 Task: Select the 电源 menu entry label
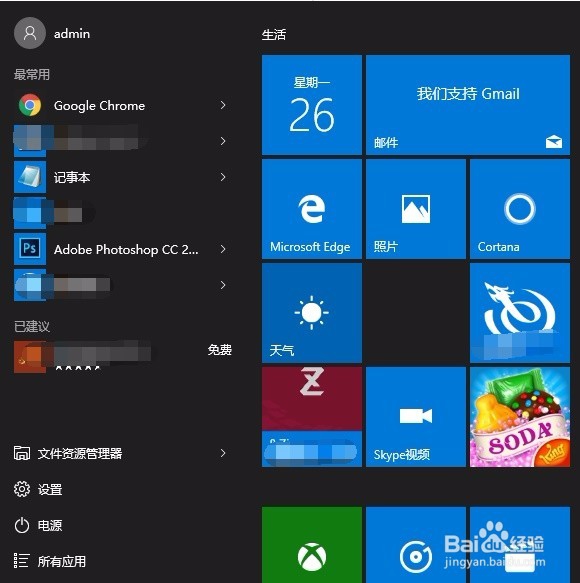pyautogui.click(x=50, y=525)
